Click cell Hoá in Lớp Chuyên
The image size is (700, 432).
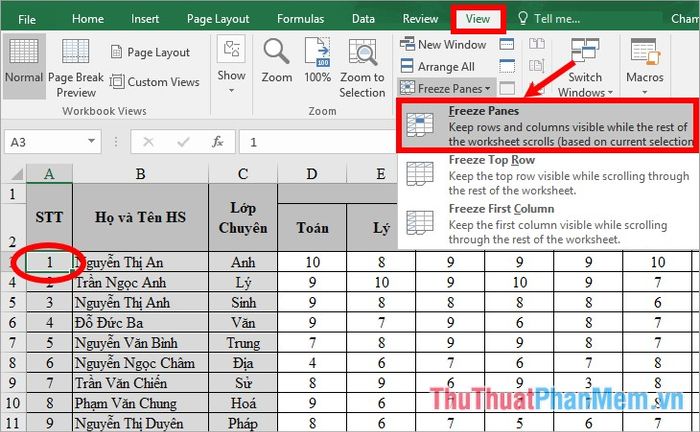click(x=243, y=403)
